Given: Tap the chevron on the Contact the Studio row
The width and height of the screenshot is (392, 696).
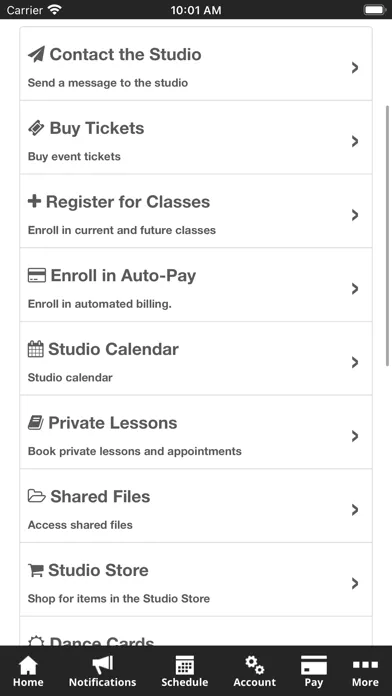Looking at the screenshot, I should tap(355, 67).
